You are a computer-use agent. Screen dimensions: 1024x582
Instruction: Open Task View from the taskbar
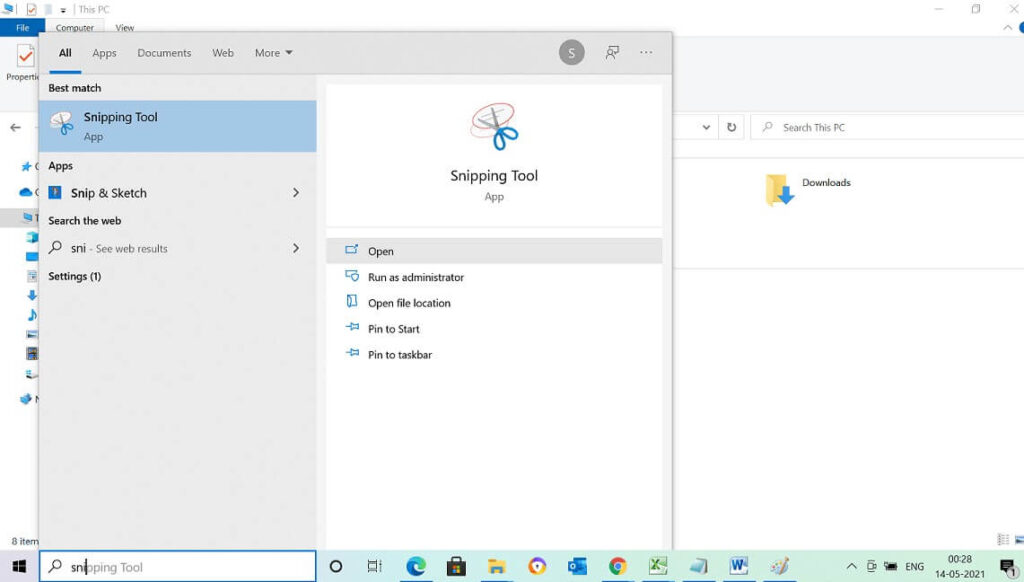pyautogui.click(x=375, y=566)
